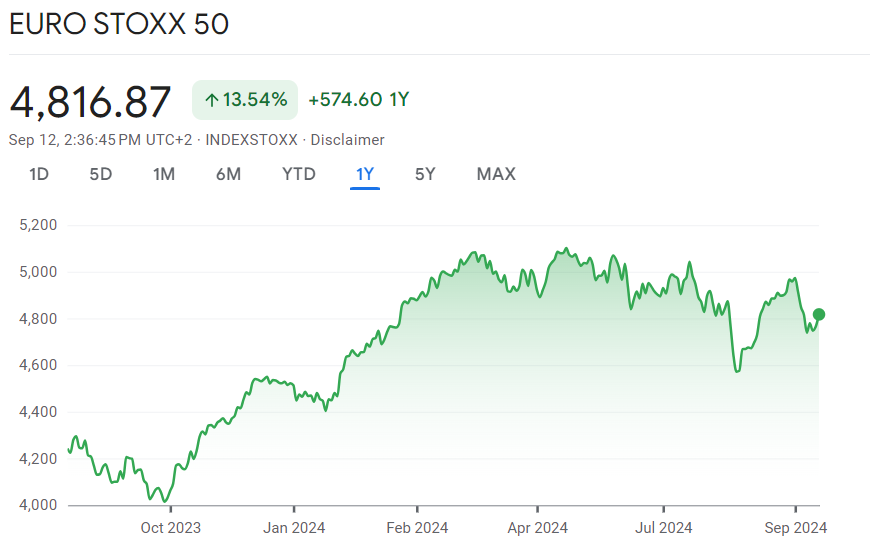Image resolution: width=870 pixels, height=558 pixels.
Task: Click the Sep 2024 axis label
Action: [796, 527]
